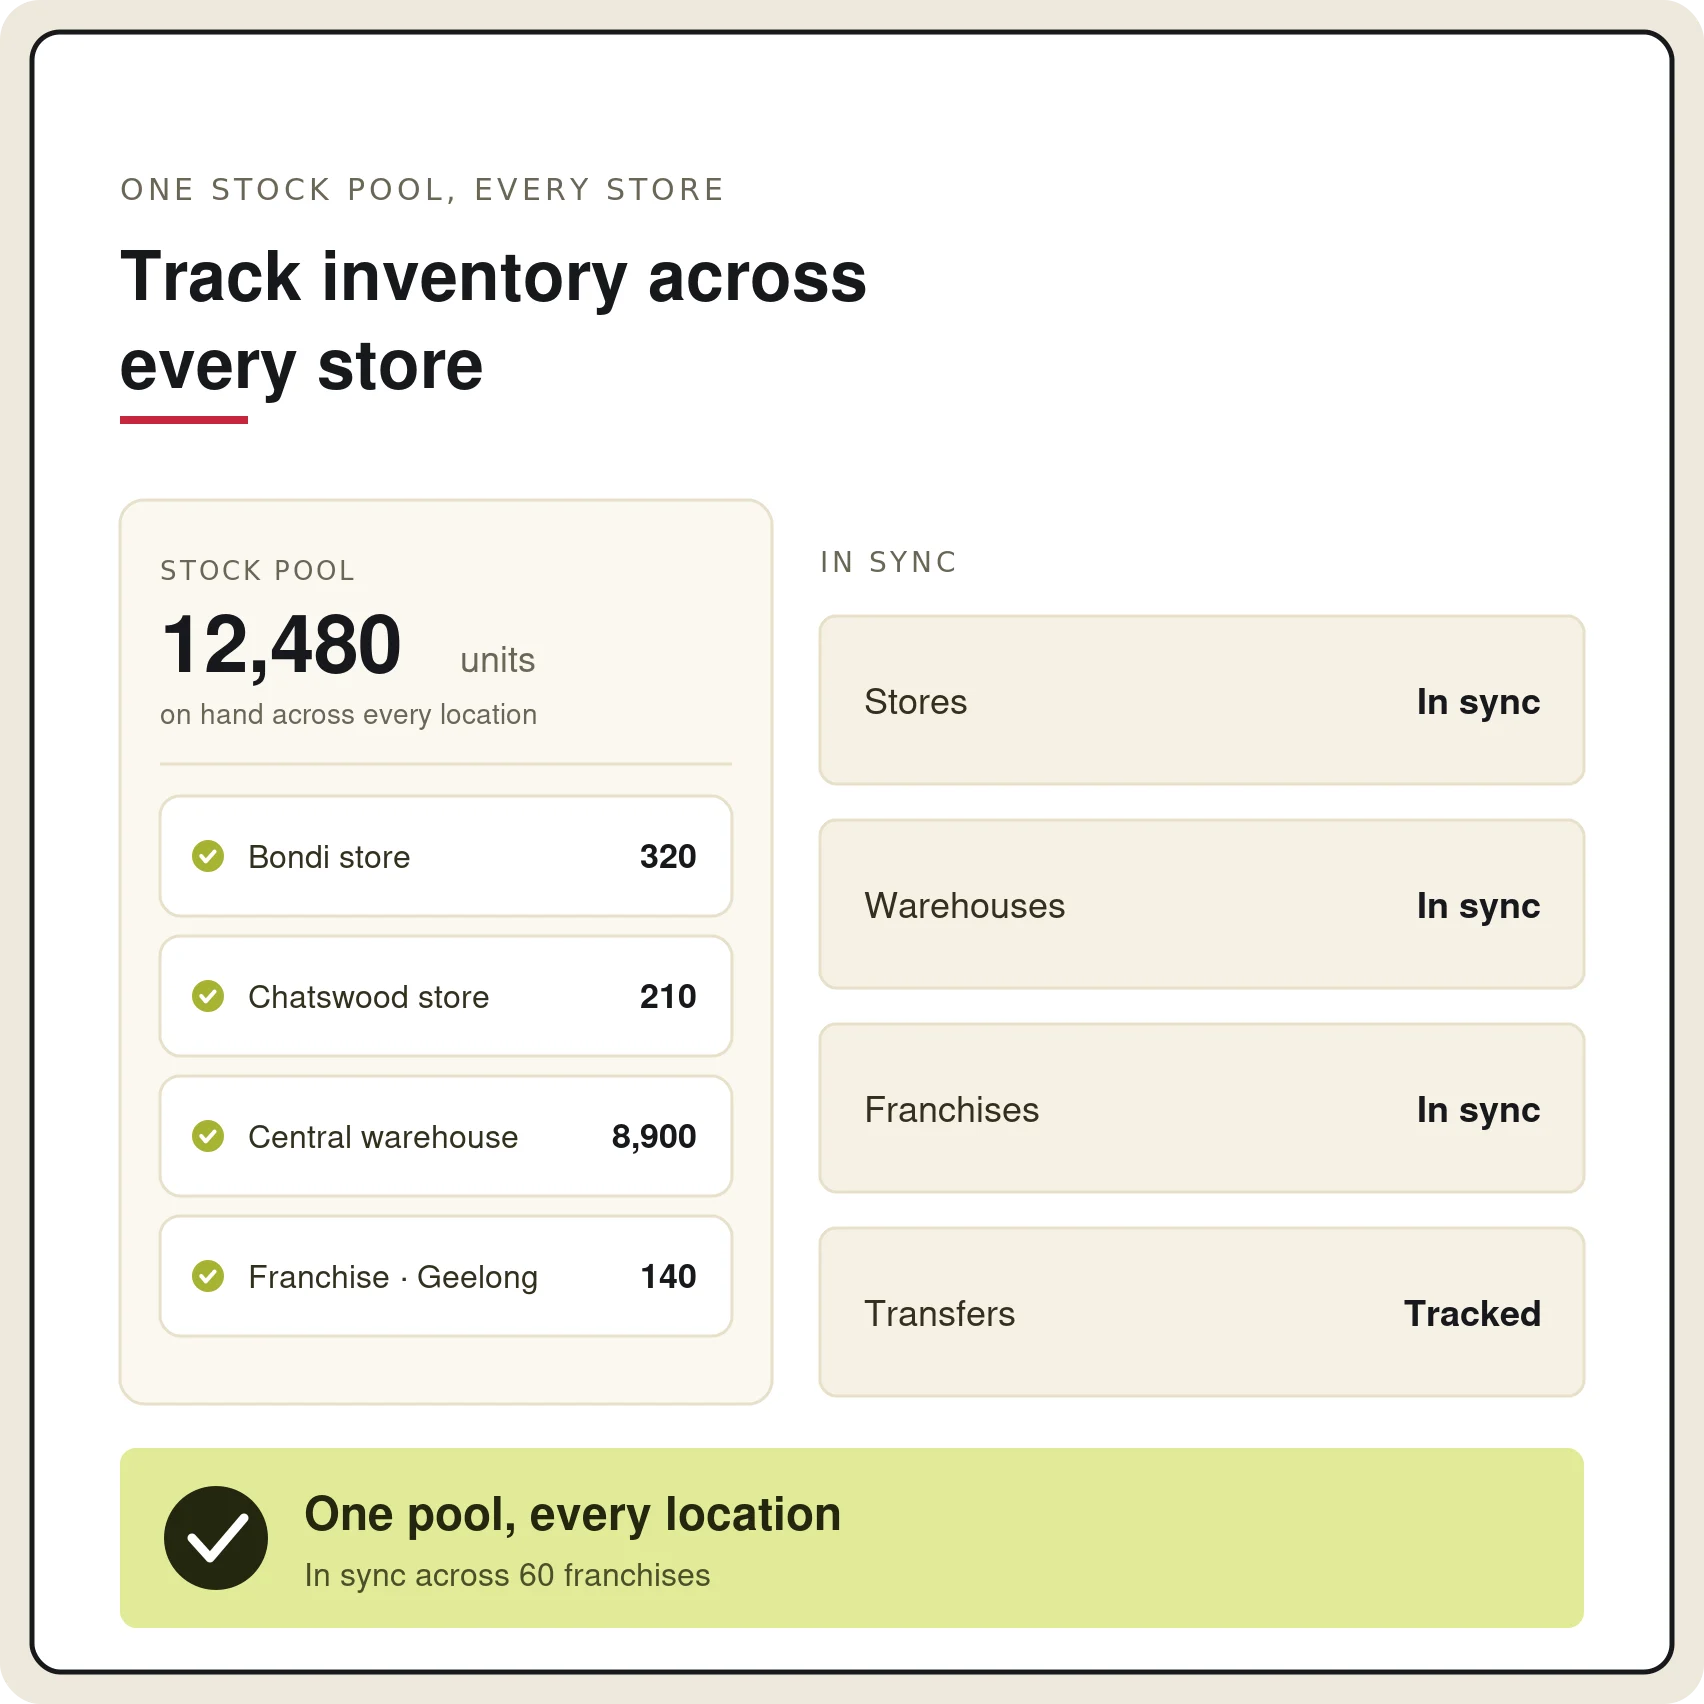Click the 'In sync across 60 franchises' text
The image size is (1704, 1704).
(507, 1575)
